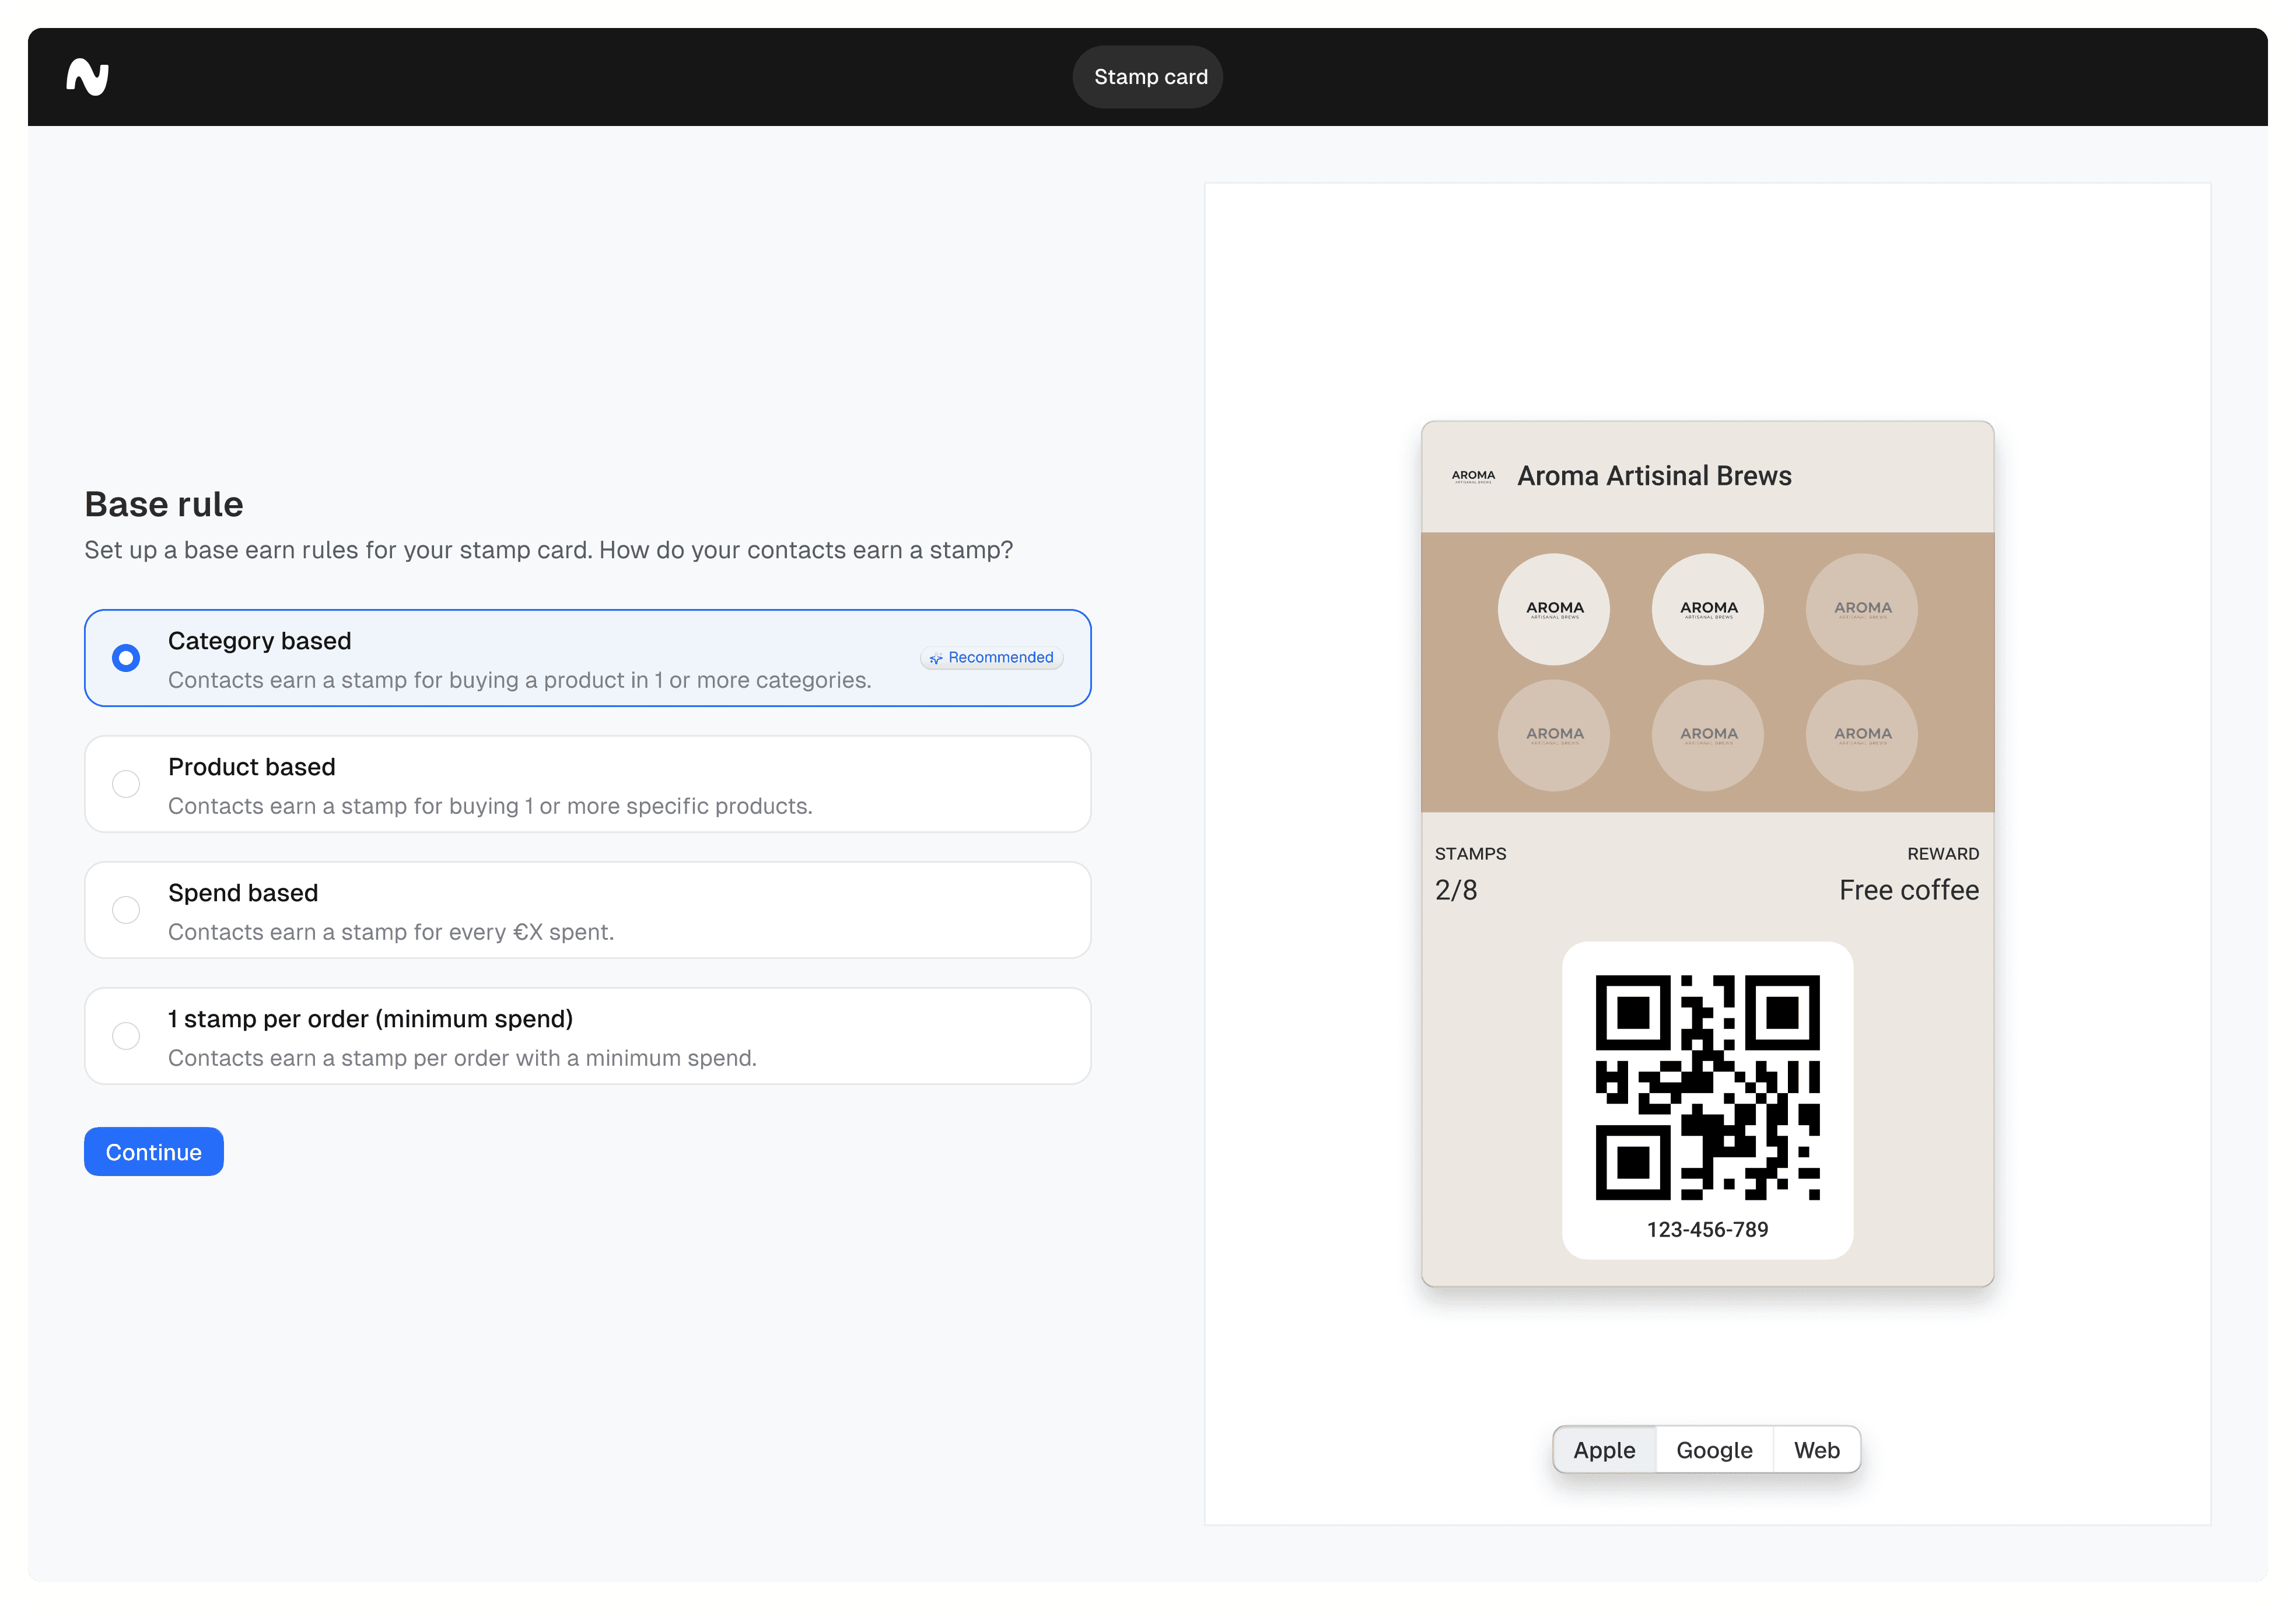Pick 1 stamp per order option
2296x1610 pixels.
pos(126,1036)
